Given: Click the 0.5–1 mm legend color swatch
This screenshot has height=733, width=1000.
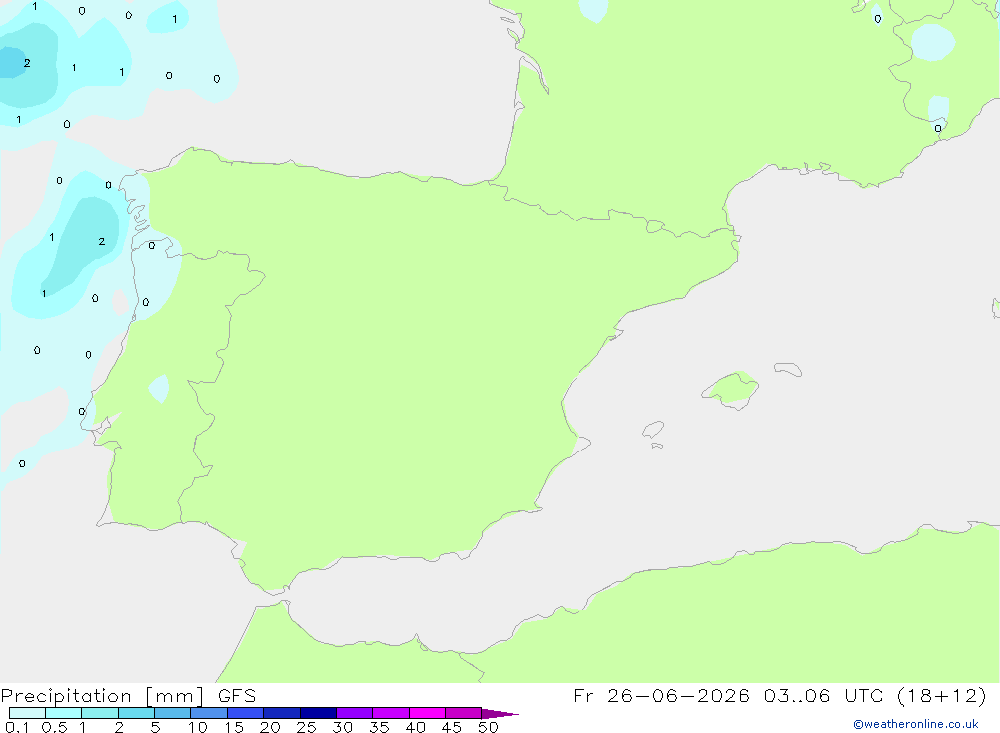Looking at the screenshot, I should tap(63, 713).
